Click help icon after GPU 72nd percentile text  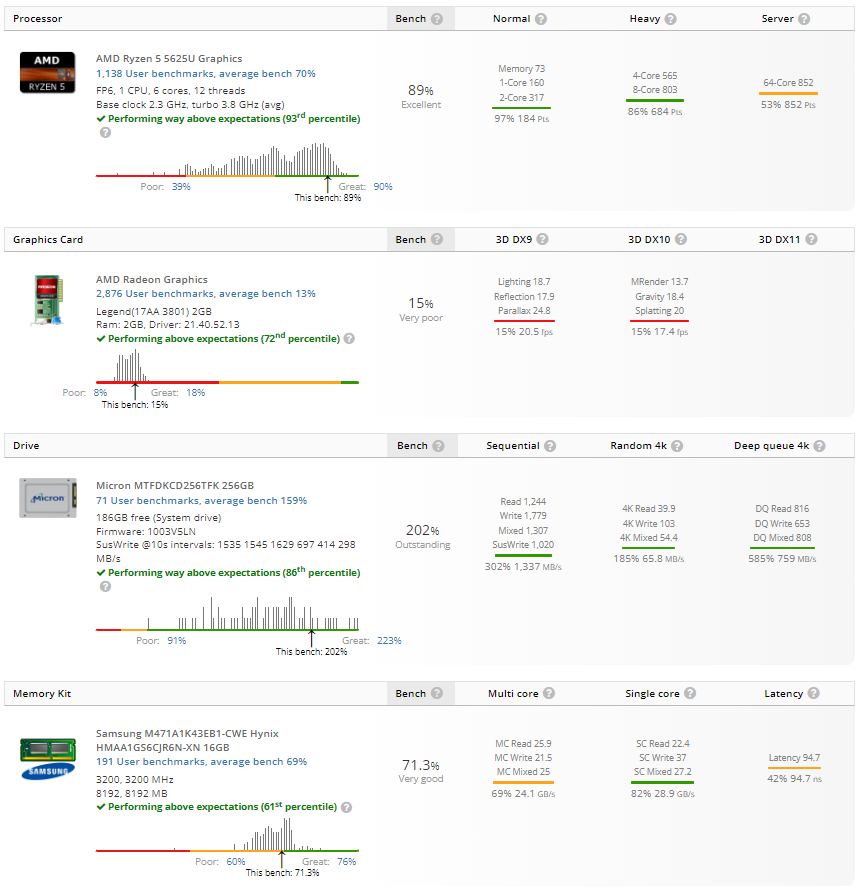[x=349, y=339]
